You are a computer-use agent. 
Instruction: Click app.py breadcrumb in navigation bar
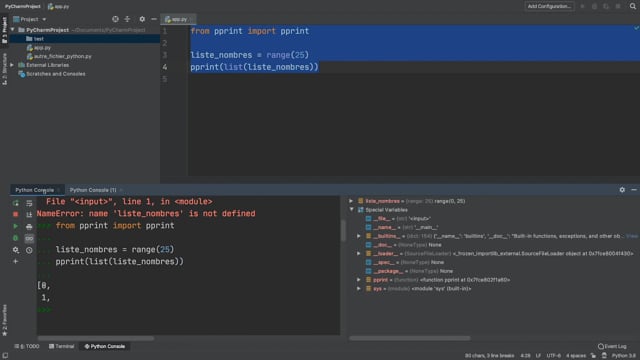coord(58,6)
